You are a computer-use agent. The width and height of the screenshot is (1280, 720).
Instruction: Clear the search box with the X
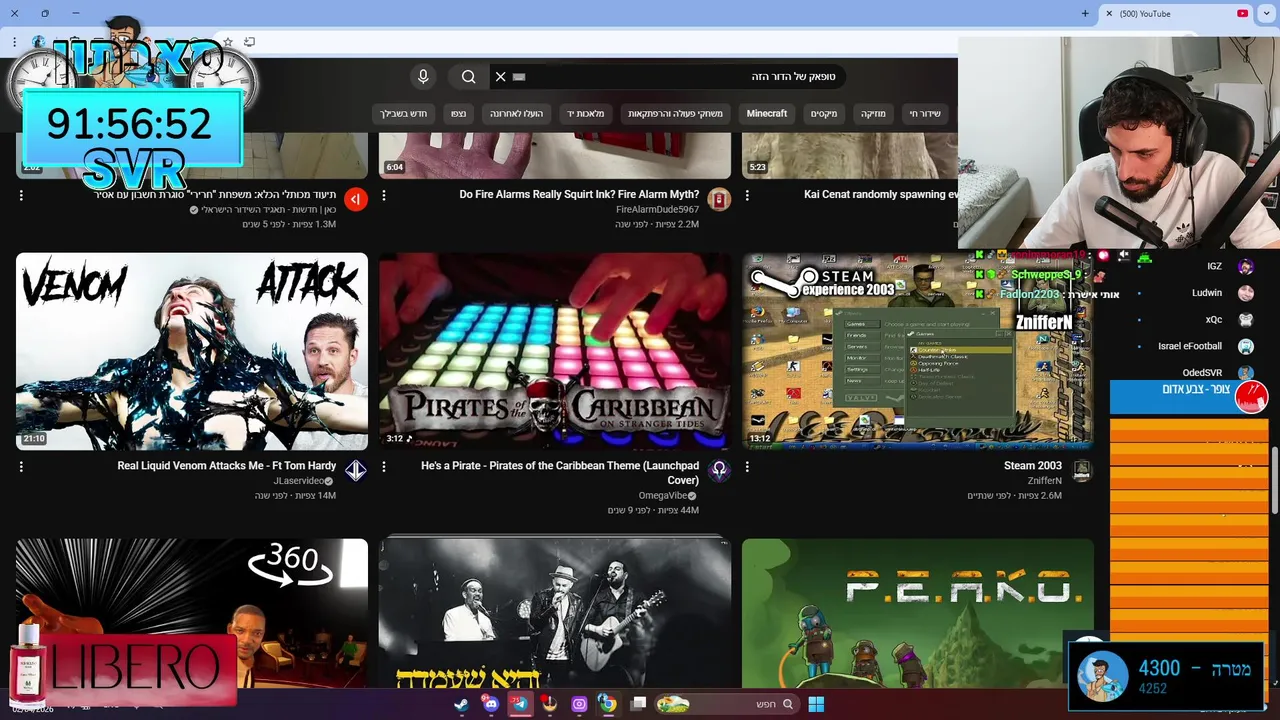[x=501, y=77]
